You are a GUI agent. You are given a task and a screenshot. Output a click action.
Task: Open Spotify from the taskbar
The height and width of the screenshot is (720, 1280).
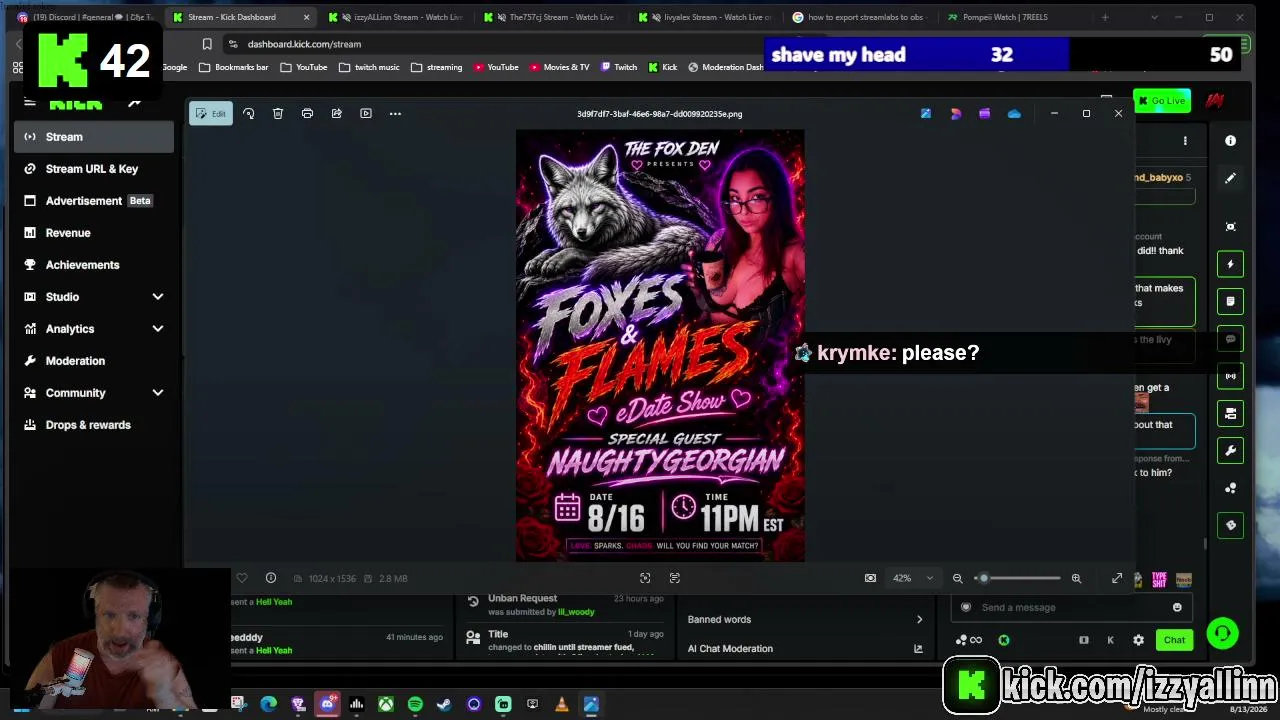pyautogui.click(x=415, y=704)
